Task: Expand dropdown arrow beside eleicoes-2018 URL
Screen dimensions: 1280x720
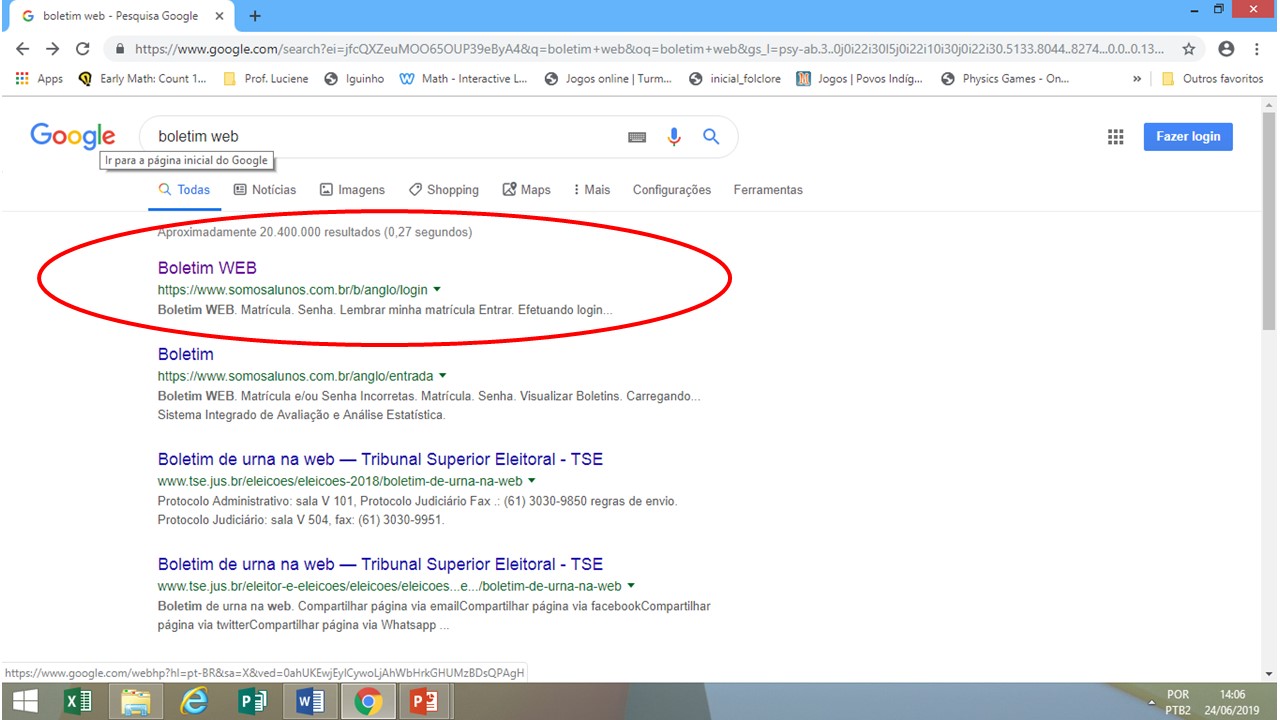Action: point(532,481)
